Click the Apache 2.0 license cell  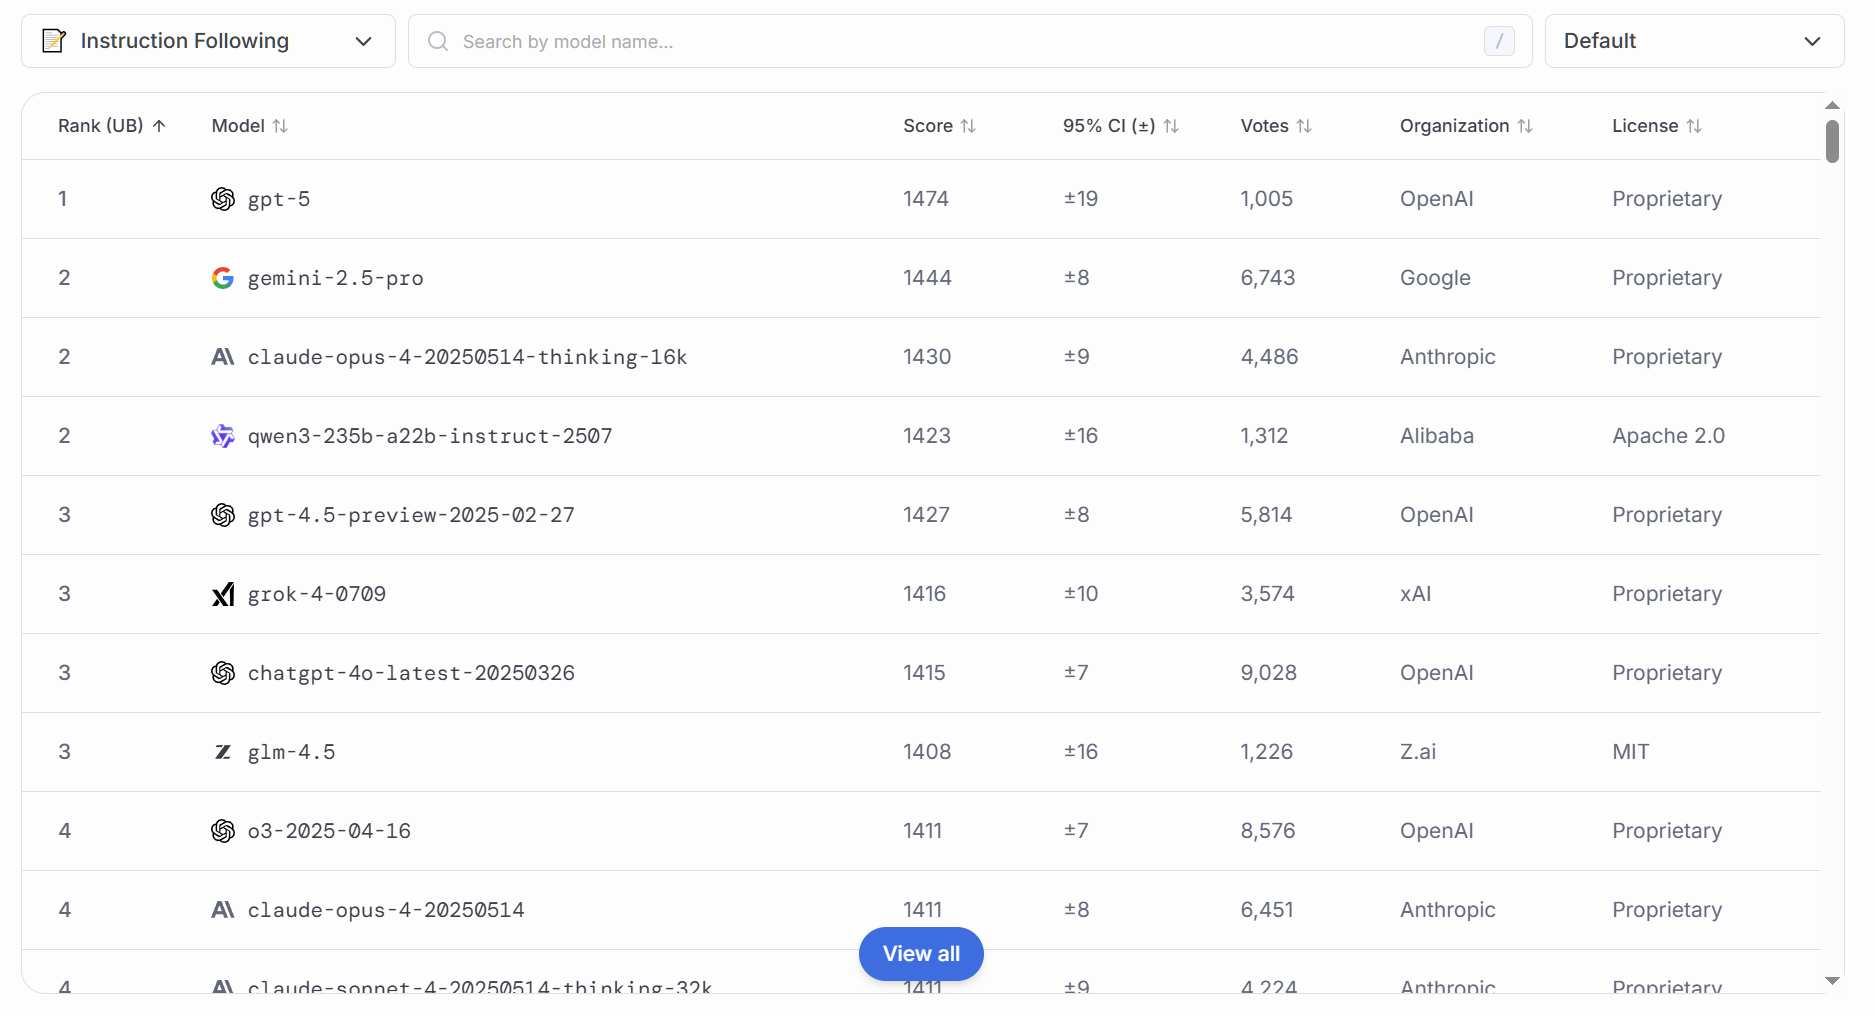pos(1668,436)
